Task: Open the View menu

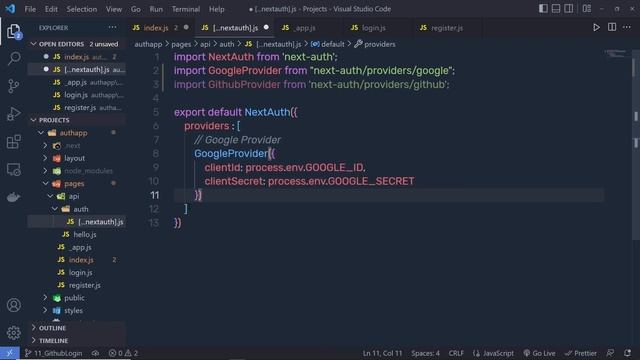Action: [114, 9]
